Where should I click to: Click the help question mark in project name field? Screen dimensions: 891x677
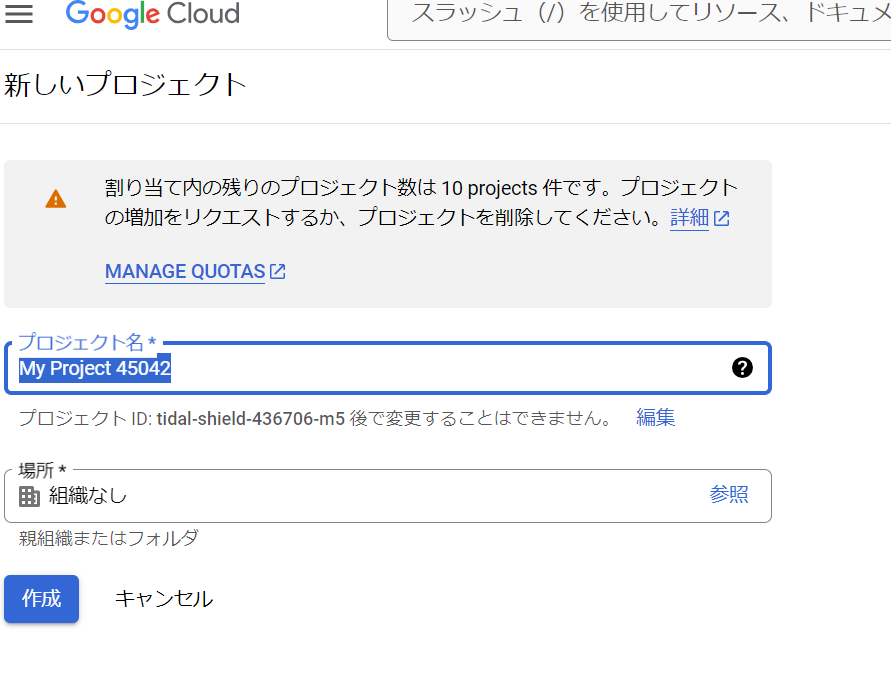[x=741, y=369]
